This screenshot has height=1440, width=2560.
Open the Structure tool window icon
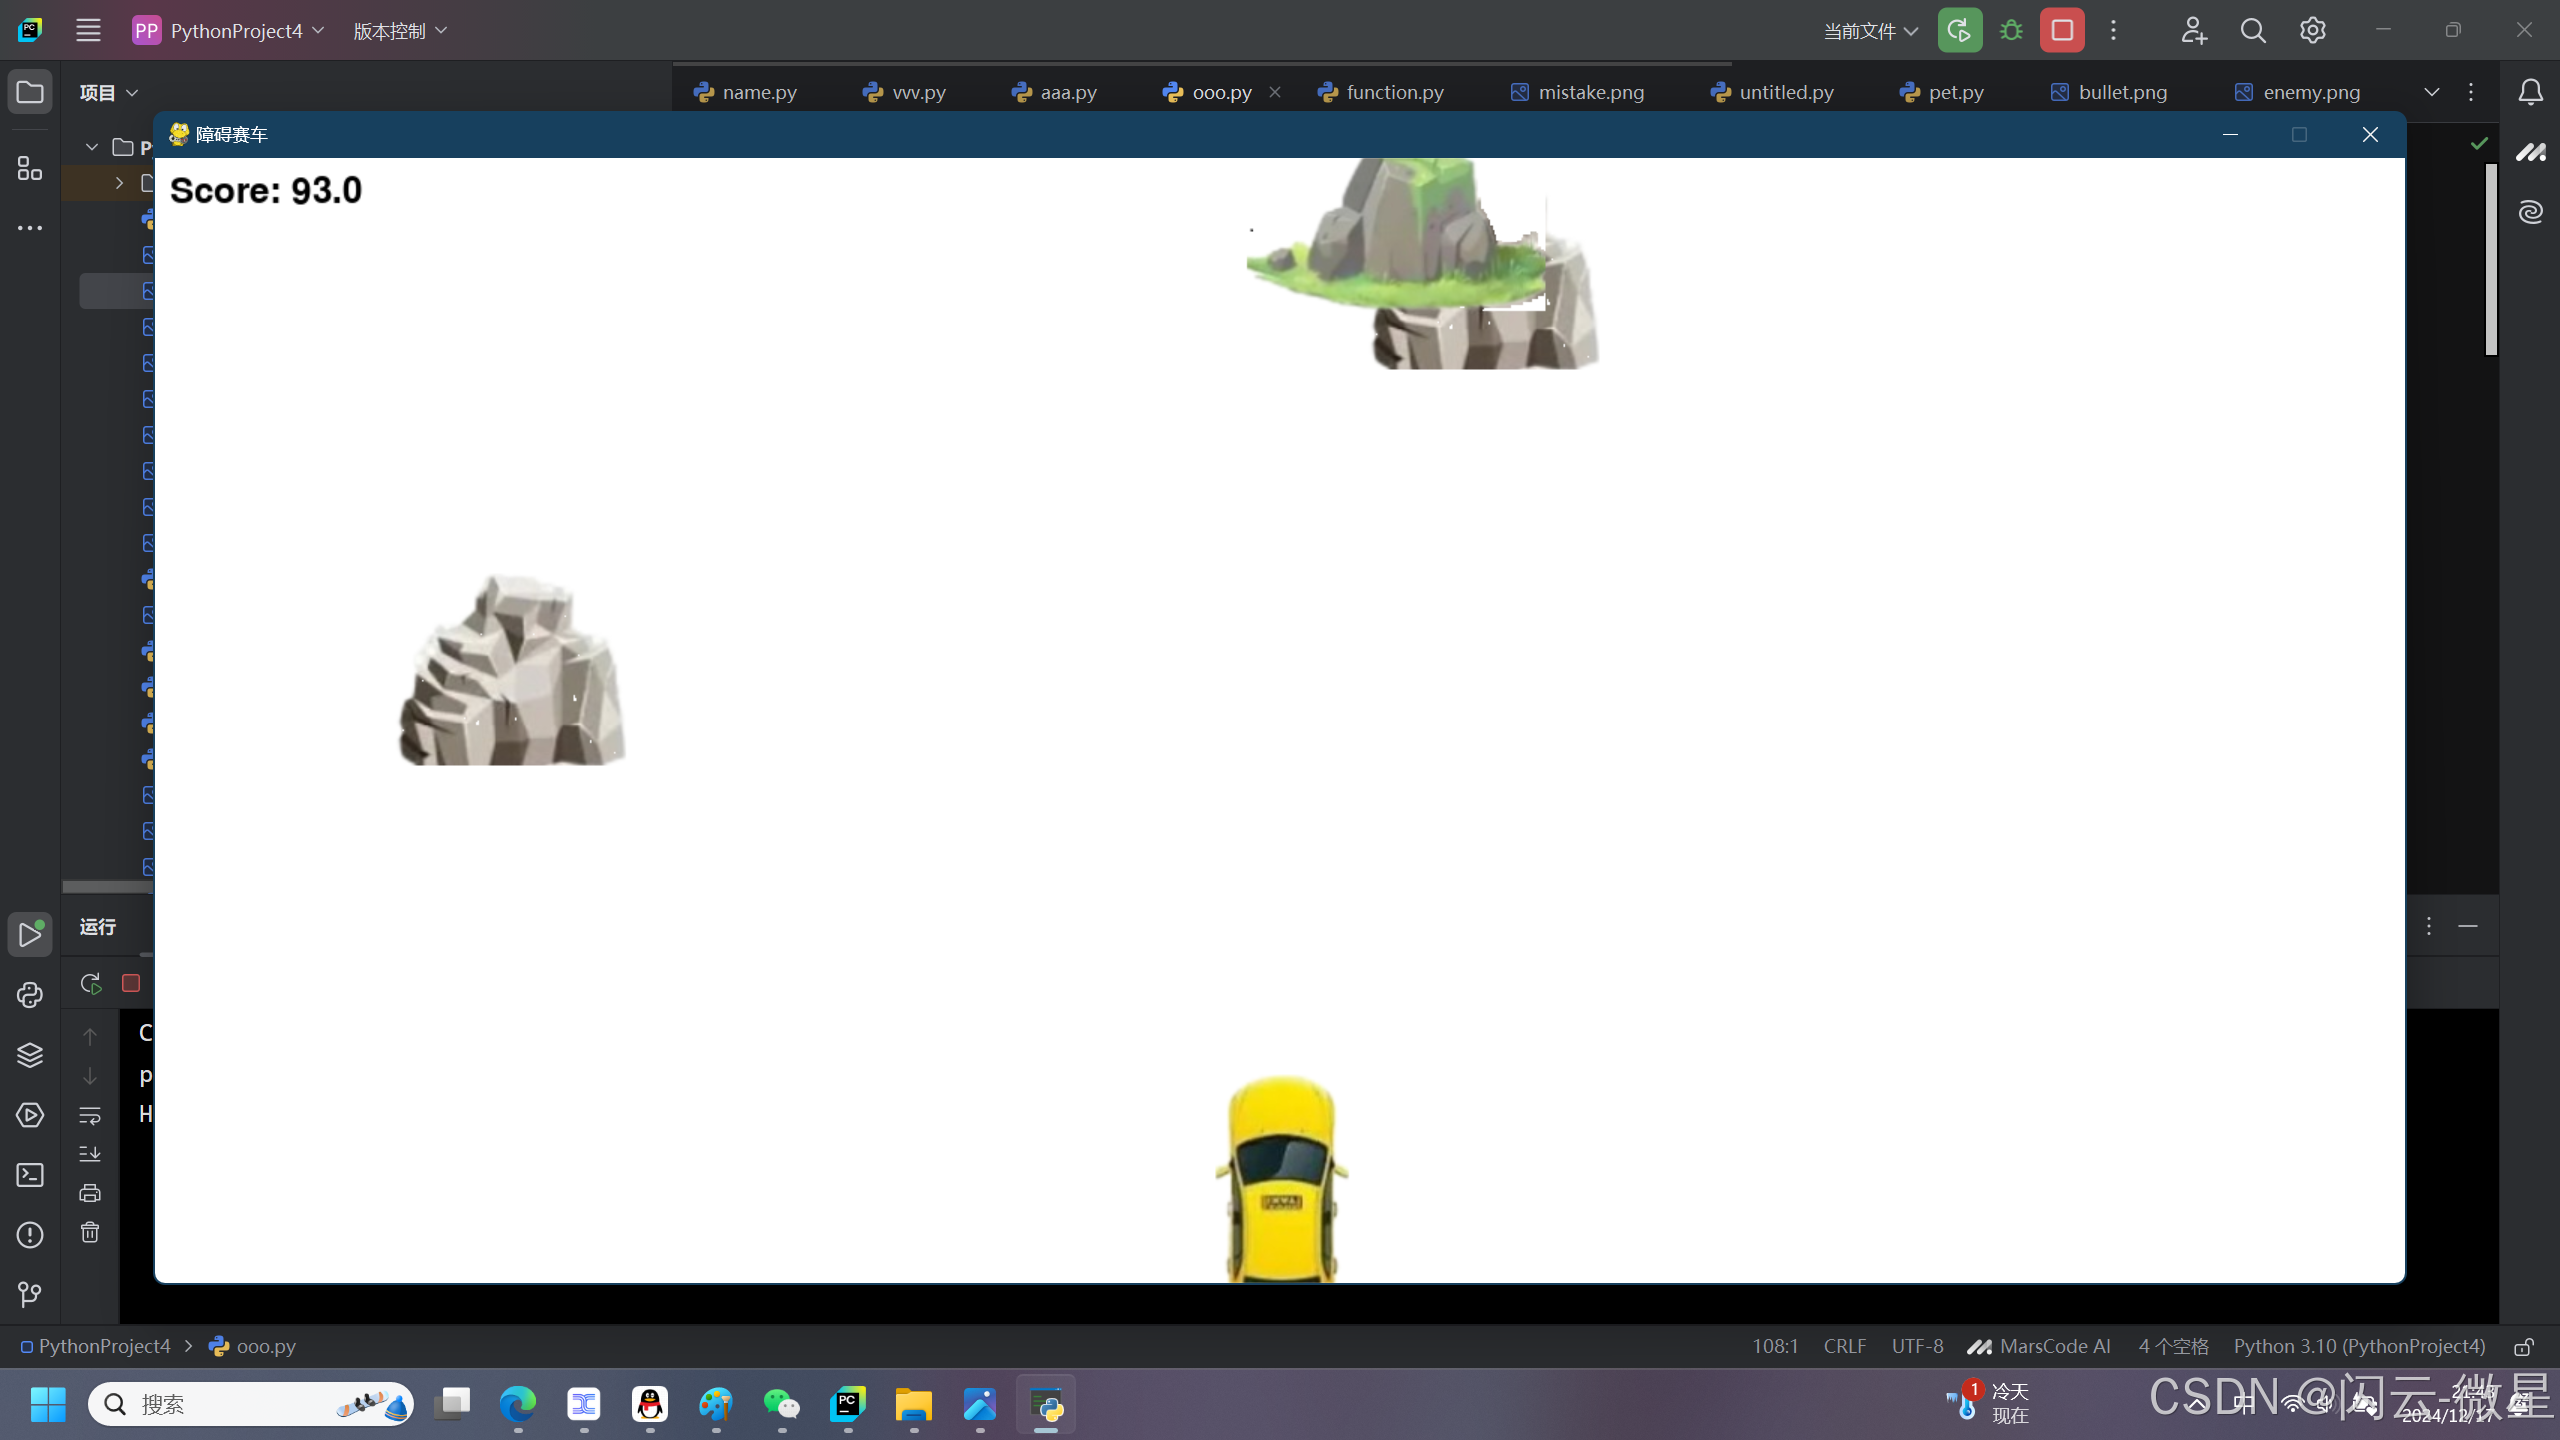click(30, 168)
